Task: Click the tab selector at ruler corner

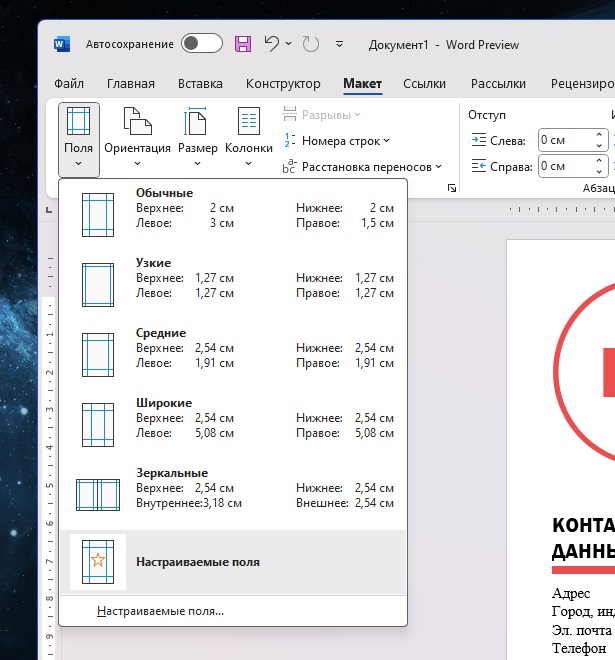Action: (x=49, y=209)
